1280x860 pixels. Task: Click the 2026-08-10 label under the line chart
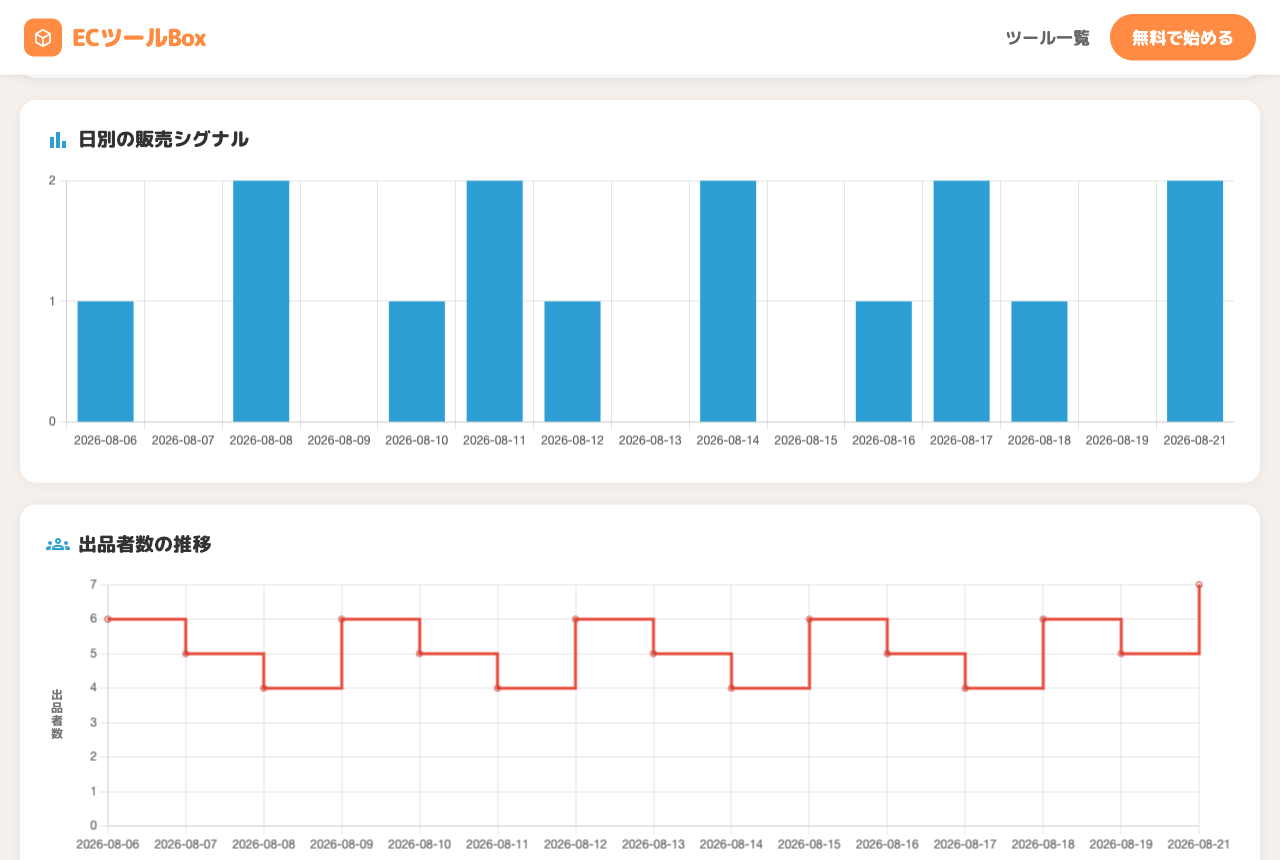[x=420, y=845]
